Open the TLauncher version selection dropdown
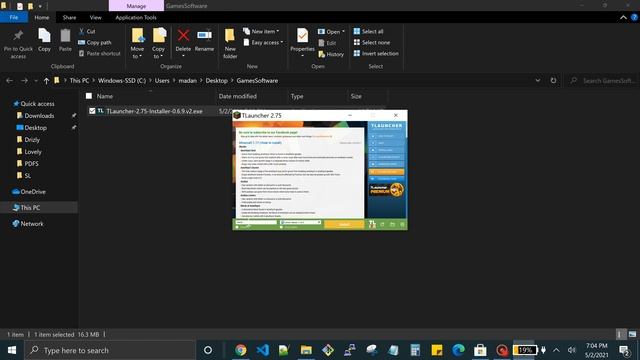Screen dimensions: 640x360 (300, 222)
